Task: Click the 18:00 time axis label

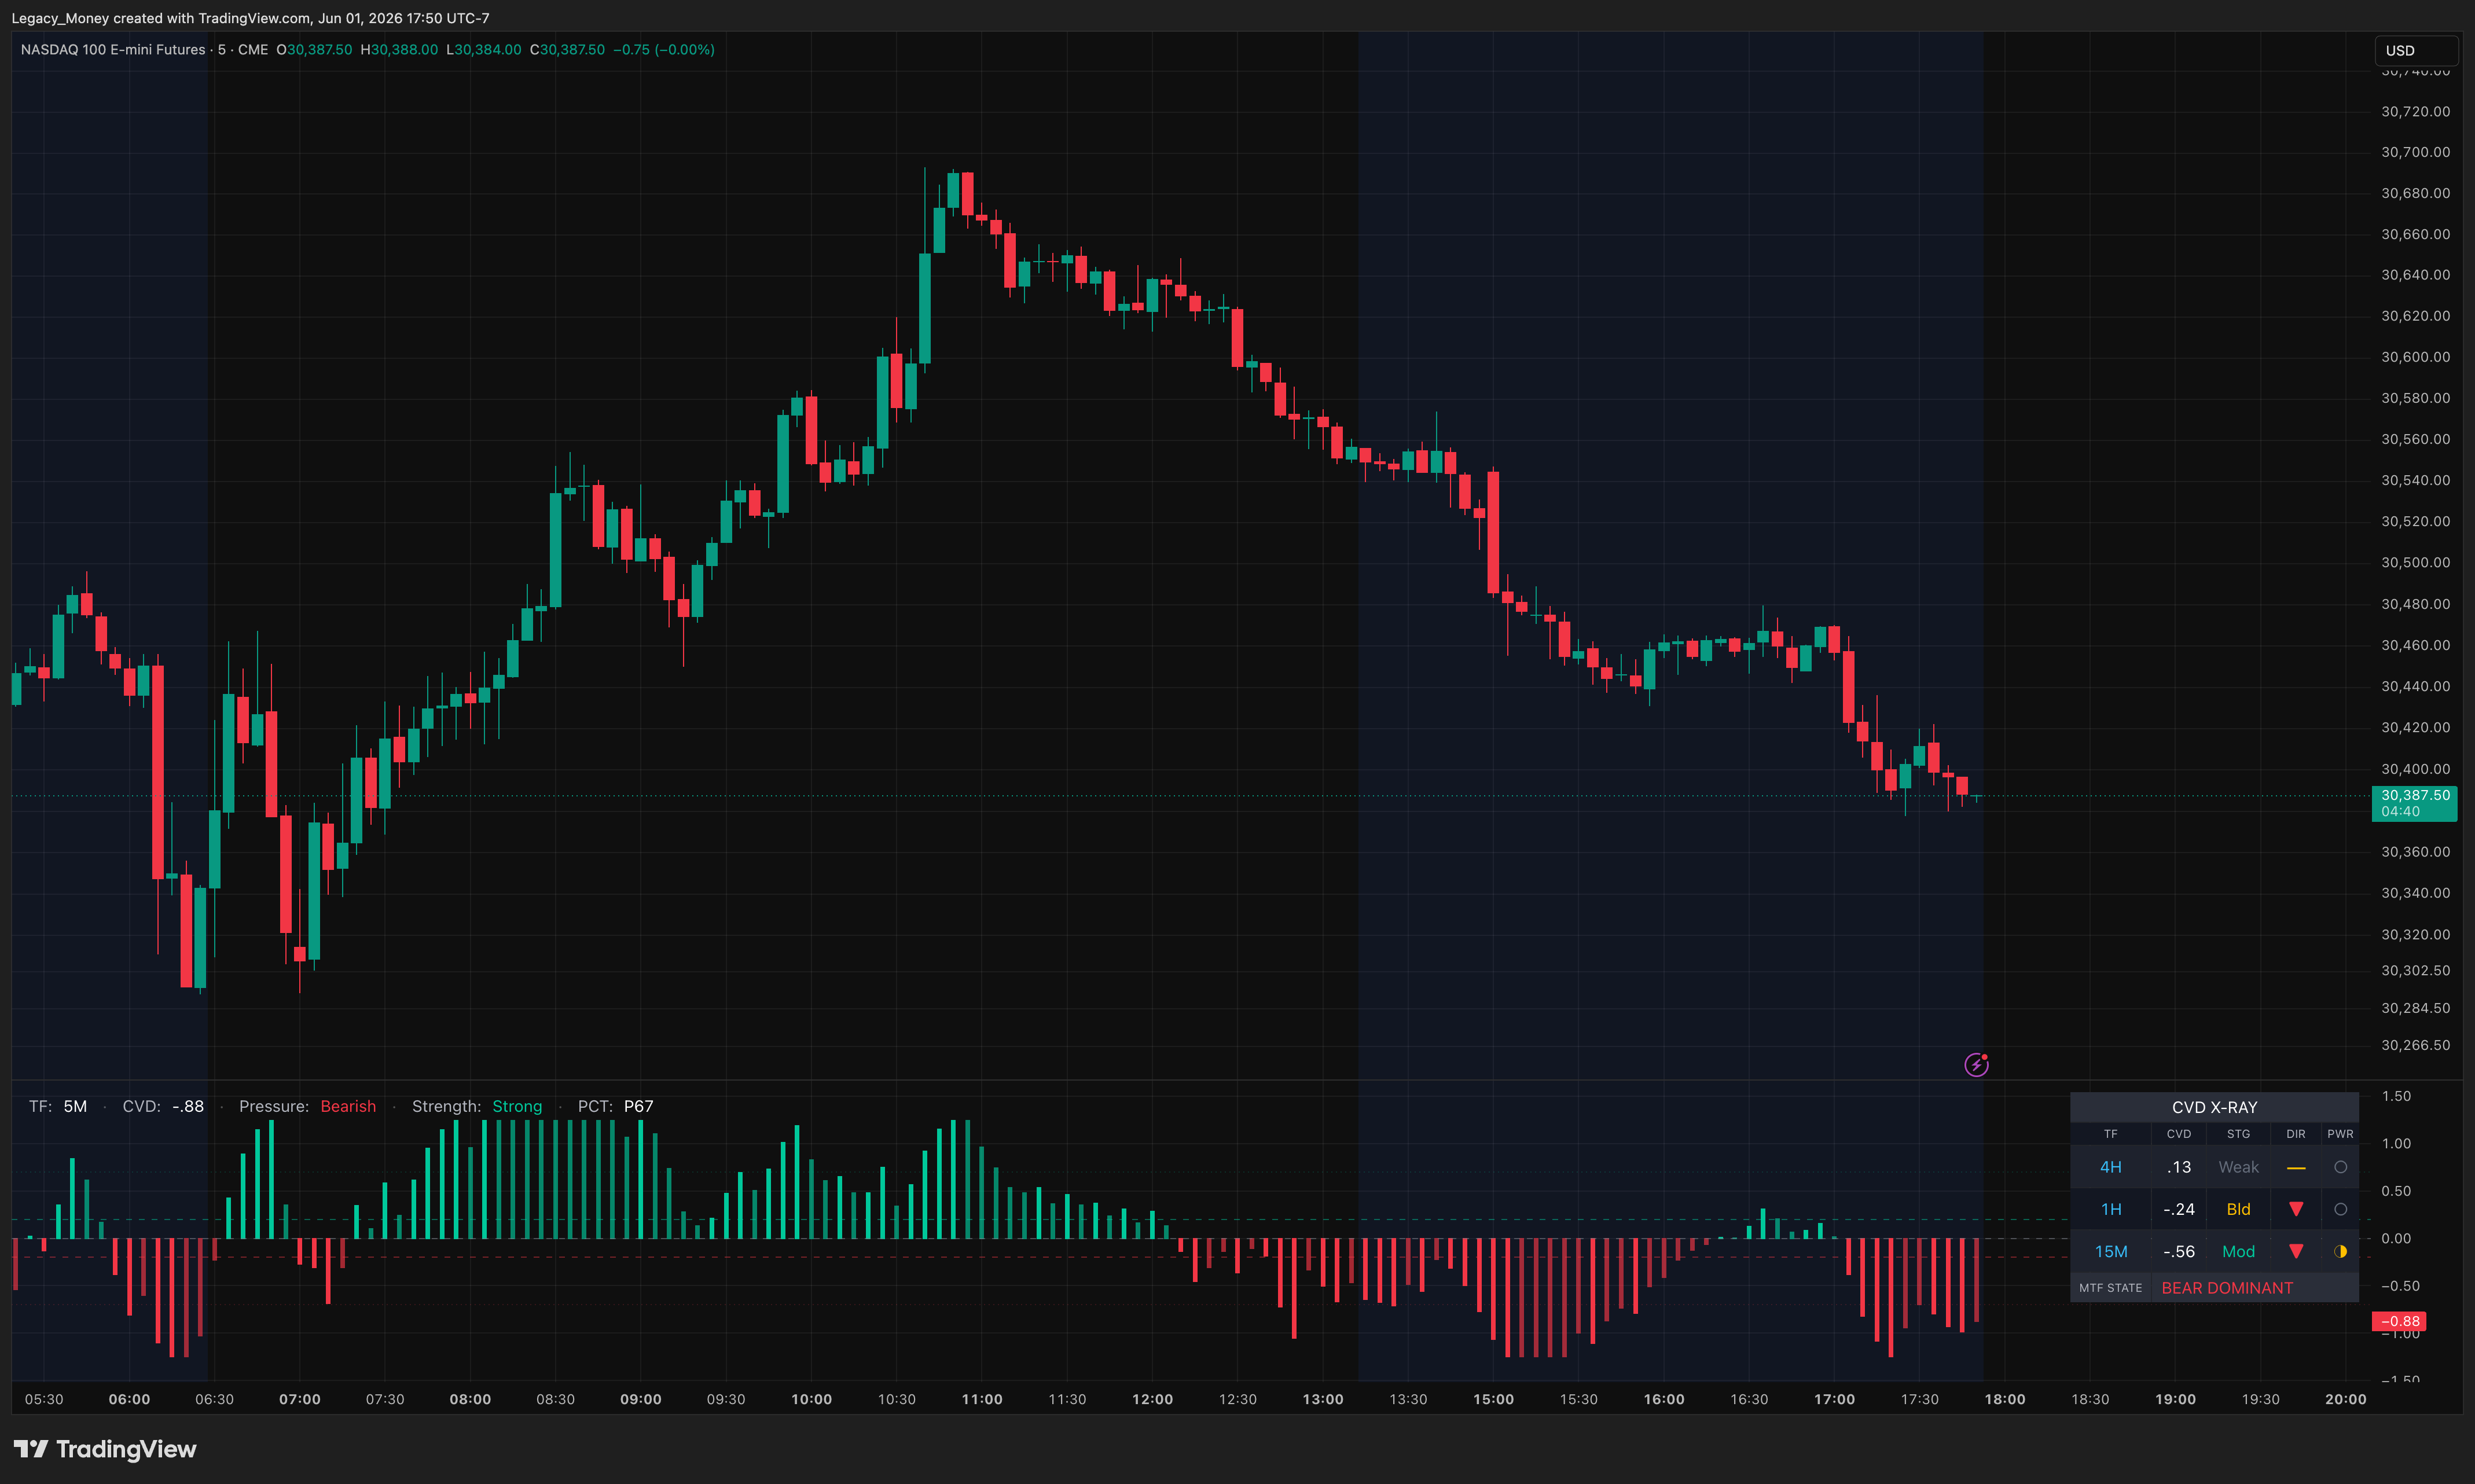Action: pos(2005,1399)
